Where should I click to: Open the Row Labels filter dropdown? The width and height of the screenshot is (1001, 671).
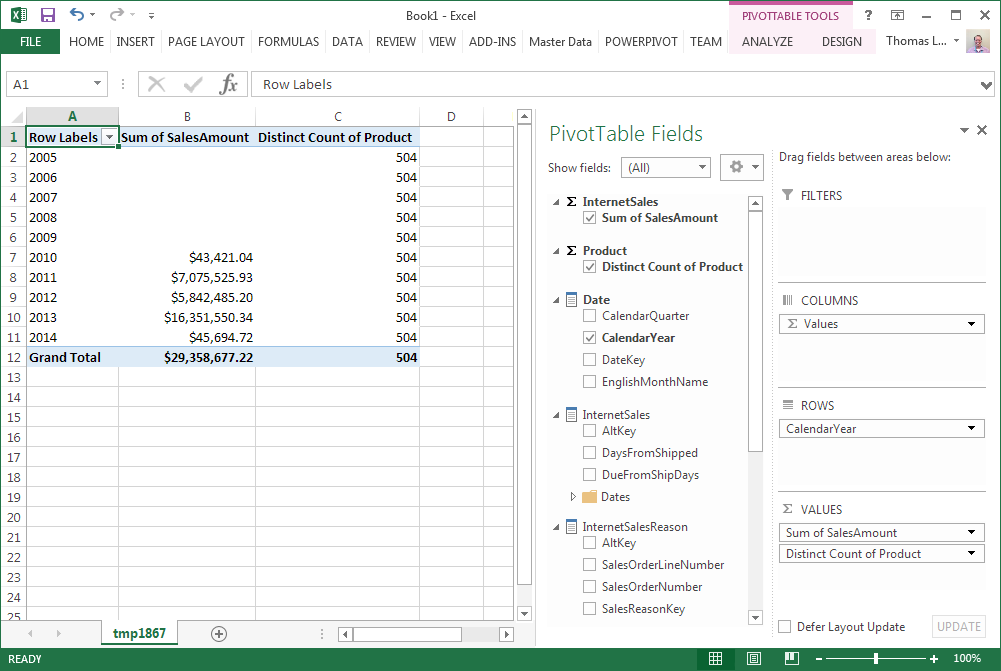coord(109,137)
